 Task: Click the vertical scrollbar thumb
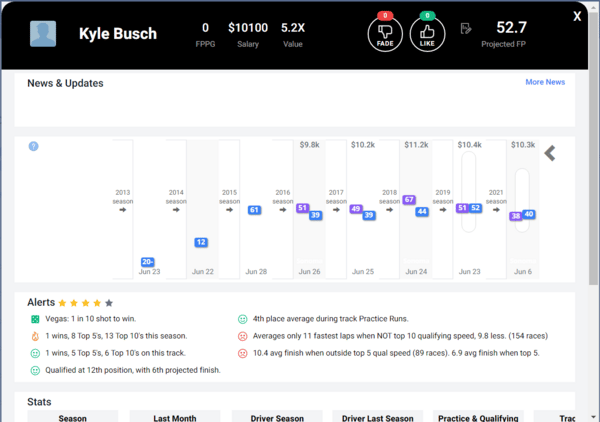[x=593, y=147]
